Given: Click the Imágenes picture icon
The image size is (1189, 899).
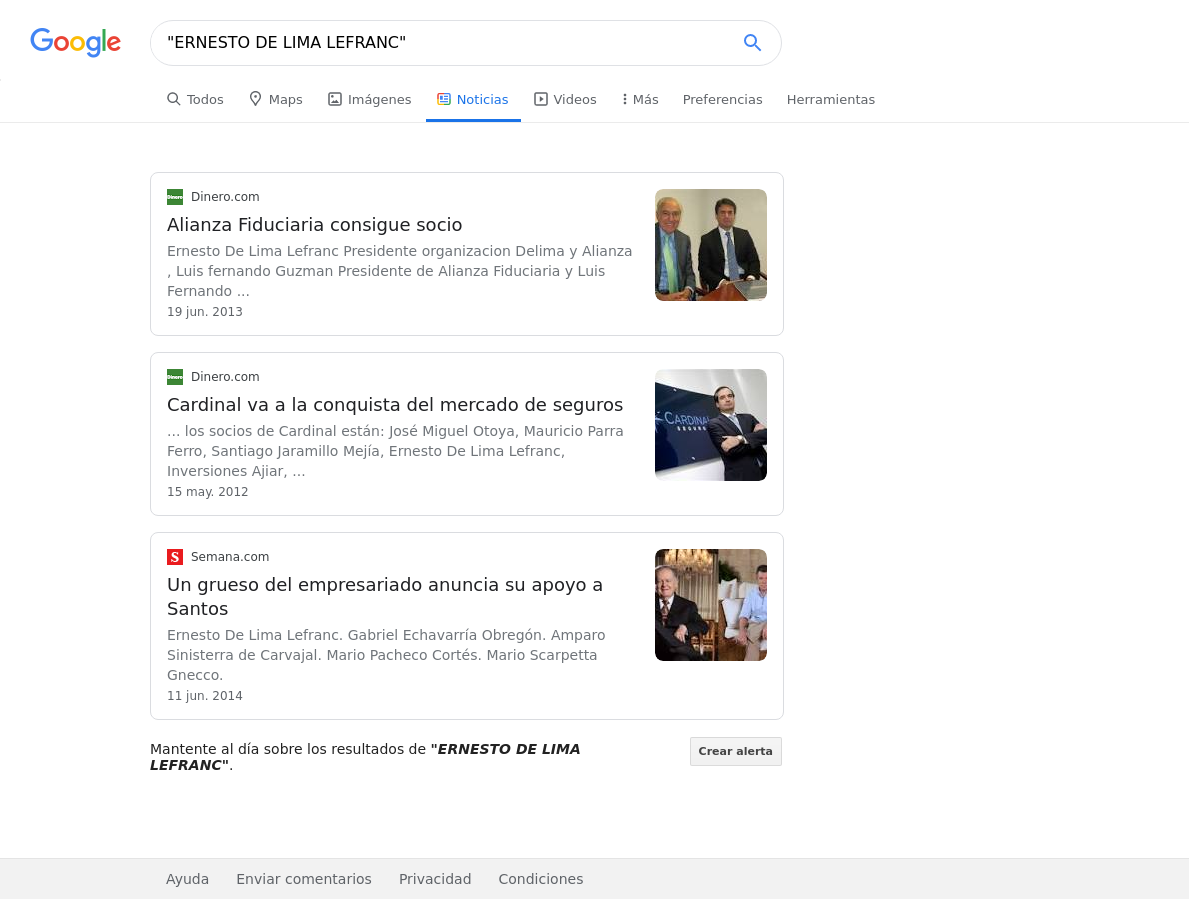Looking at the screenshot, I should coord(334,99).
